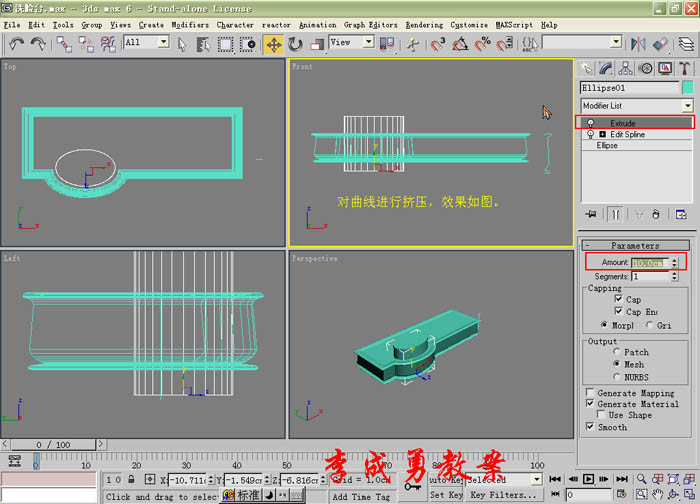
Task: Click the Pin Stack icon
Action: (591, 214)
